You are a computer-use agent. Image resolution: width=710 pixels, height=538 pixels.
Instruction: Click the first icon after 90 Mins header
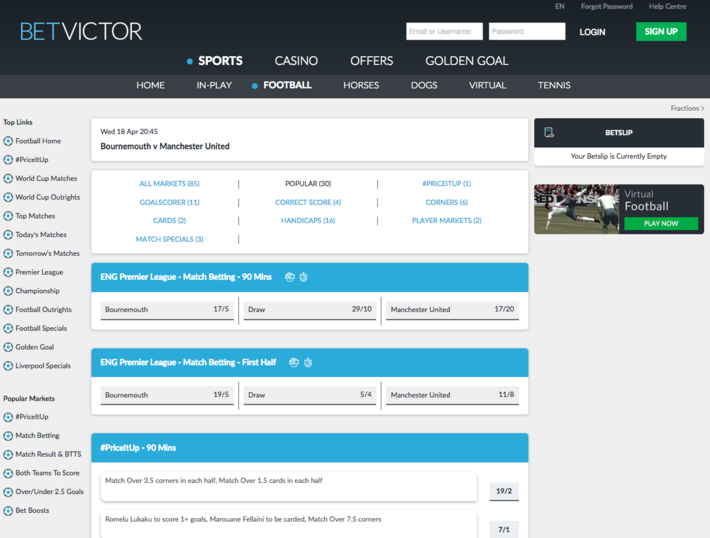click(290, 277)
